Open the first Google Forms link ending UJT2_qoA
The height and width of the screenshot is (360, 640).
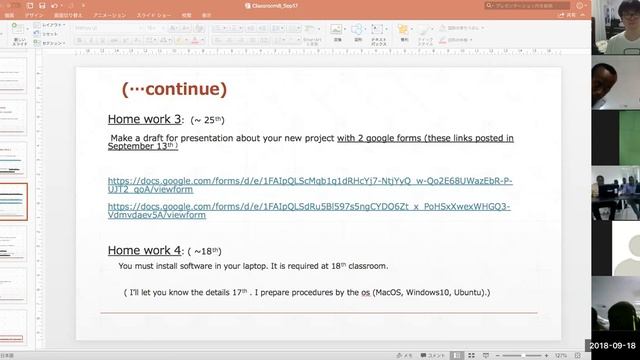pos(310,185)
